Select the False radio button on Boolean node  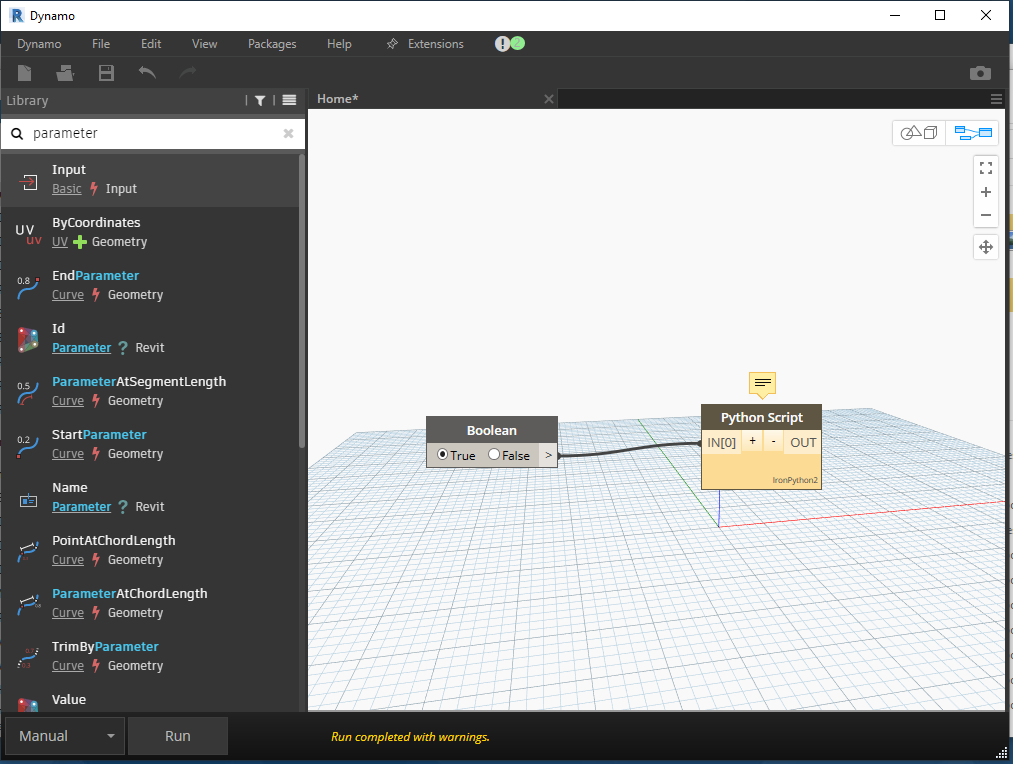pyautogui.click(x=494, y=455)
